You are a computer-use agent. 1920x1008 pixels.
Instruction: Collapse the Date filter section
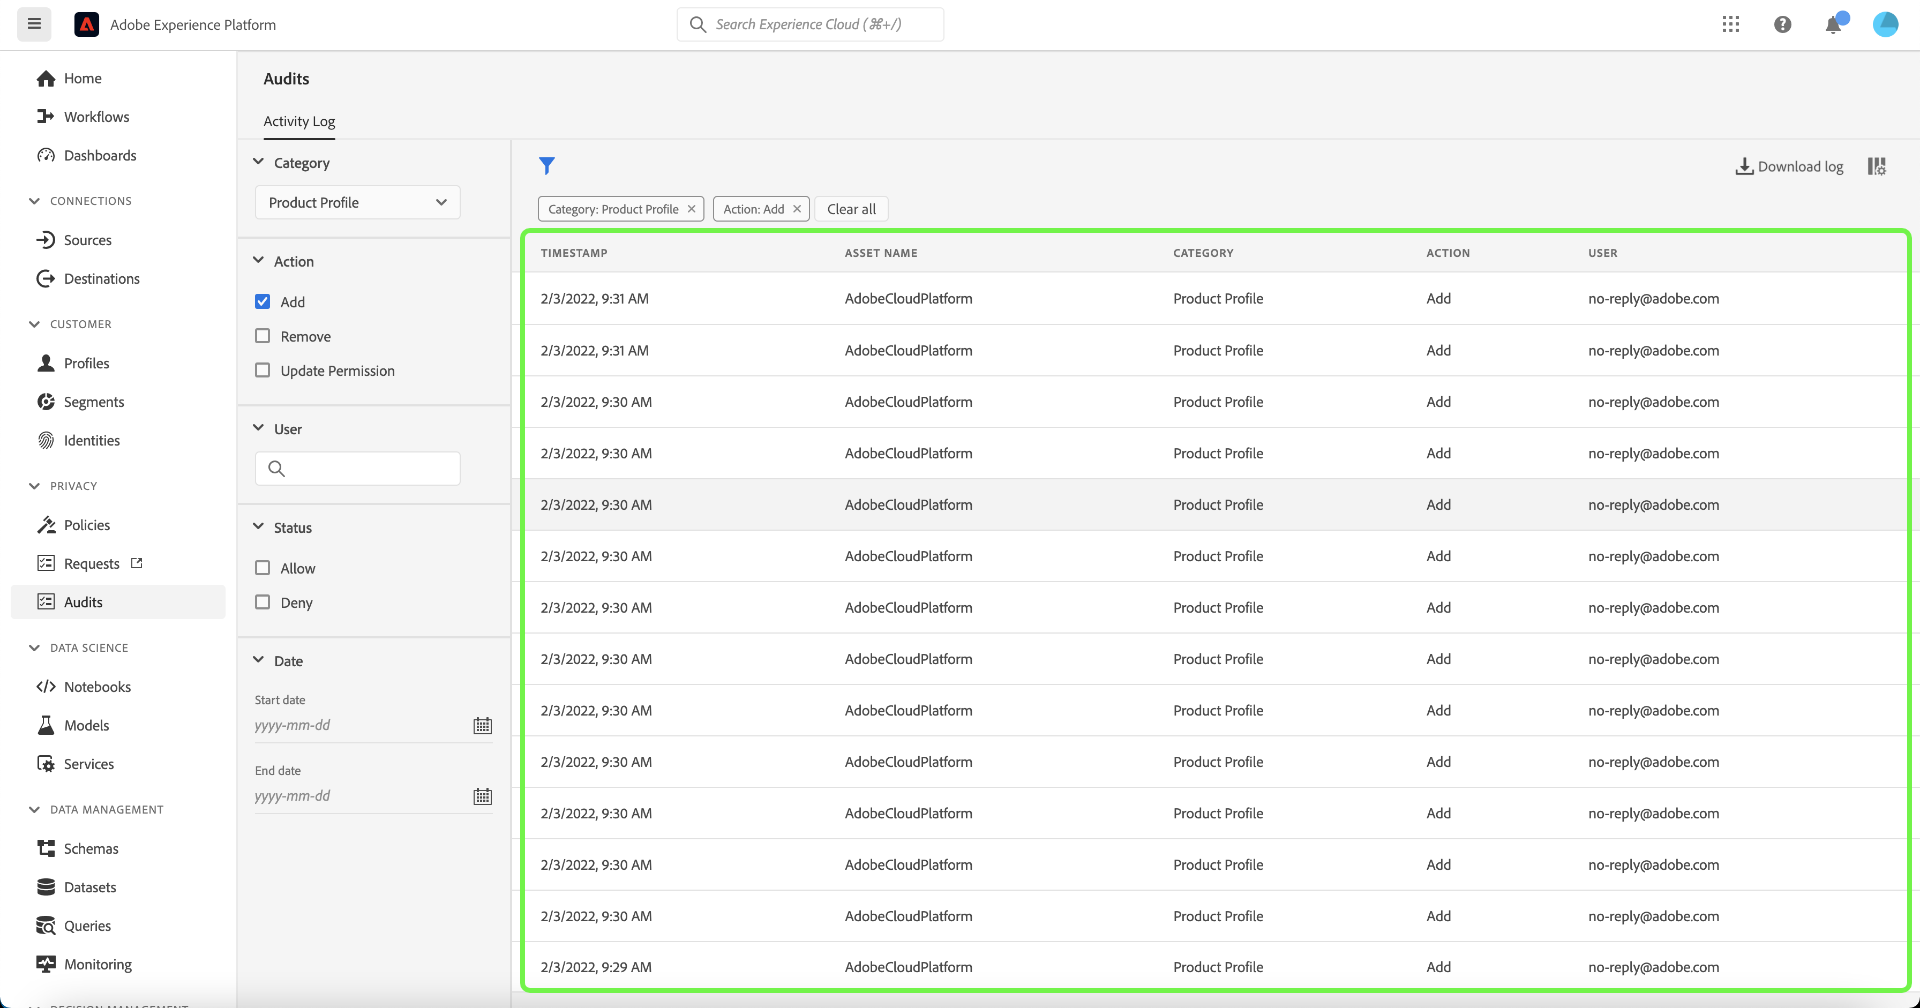(x=258, y=660)
